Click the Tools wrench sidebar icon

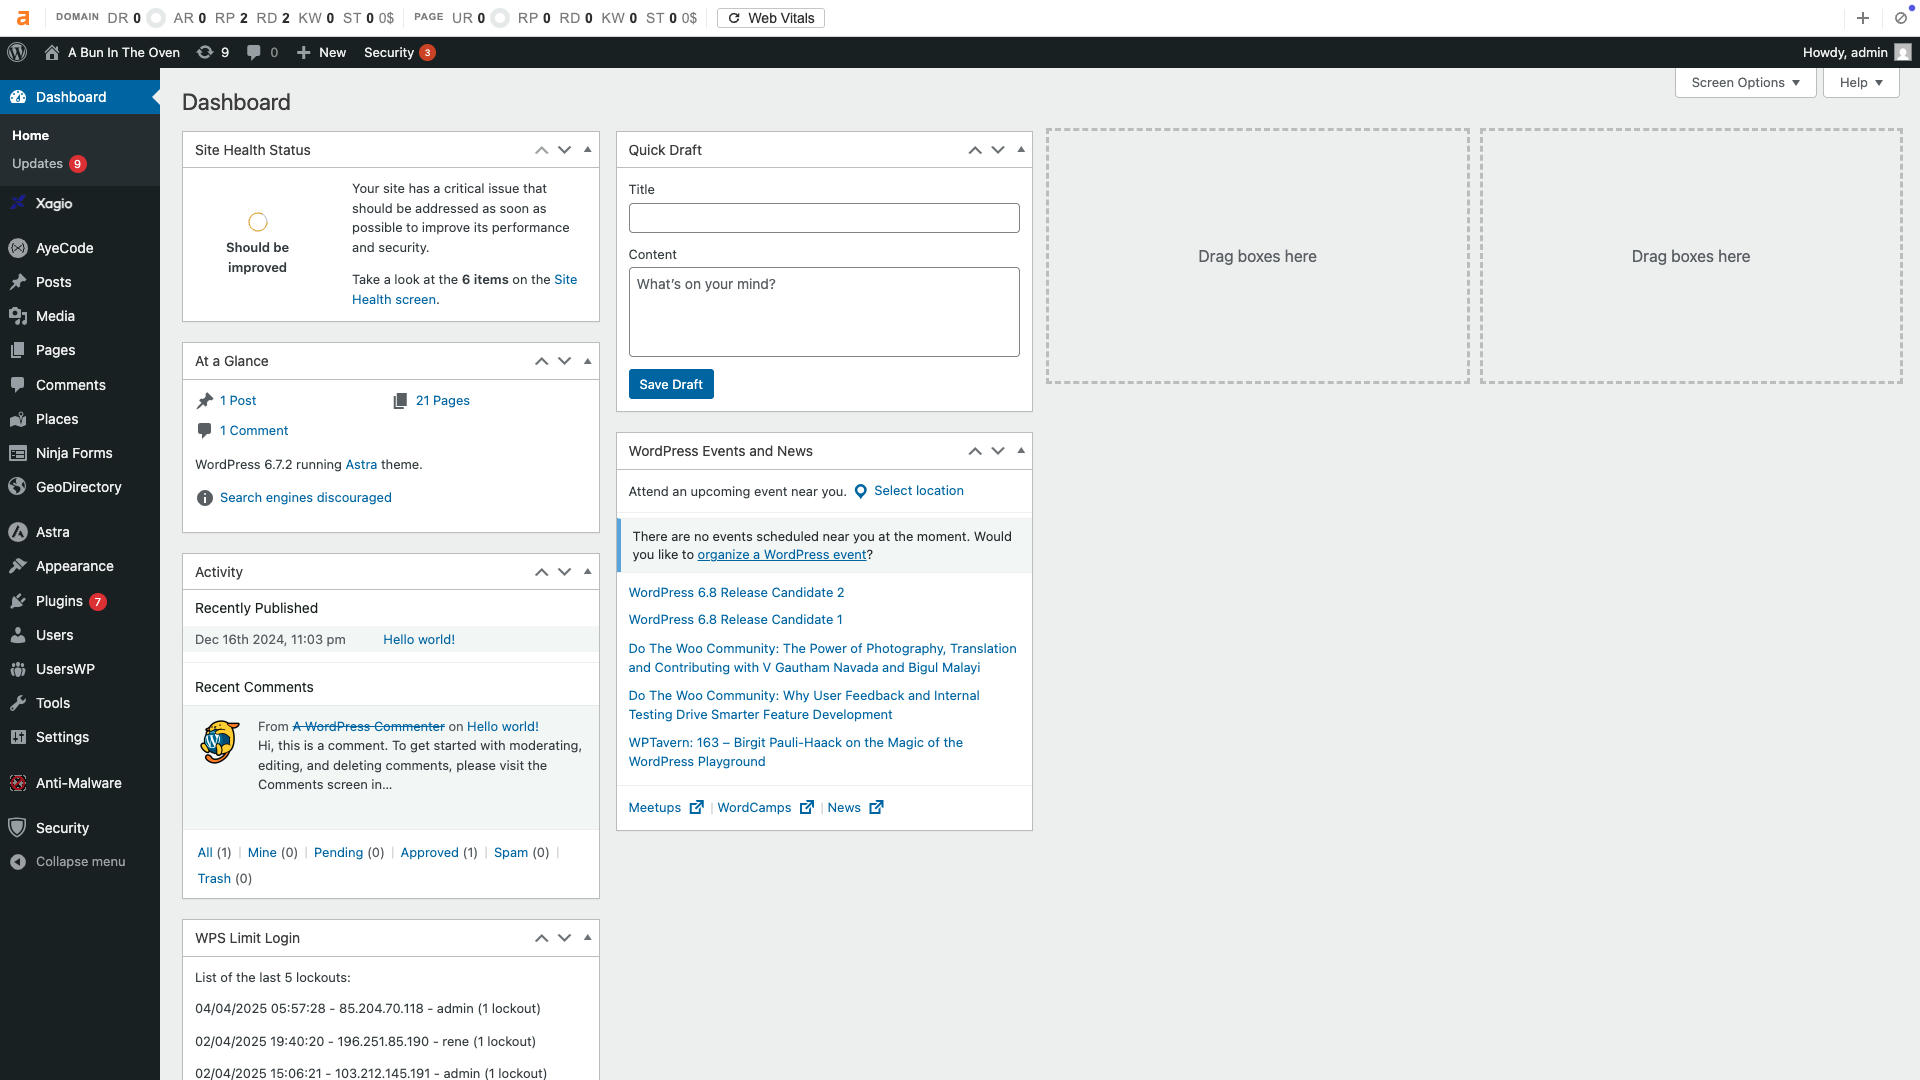pos(18,703)
